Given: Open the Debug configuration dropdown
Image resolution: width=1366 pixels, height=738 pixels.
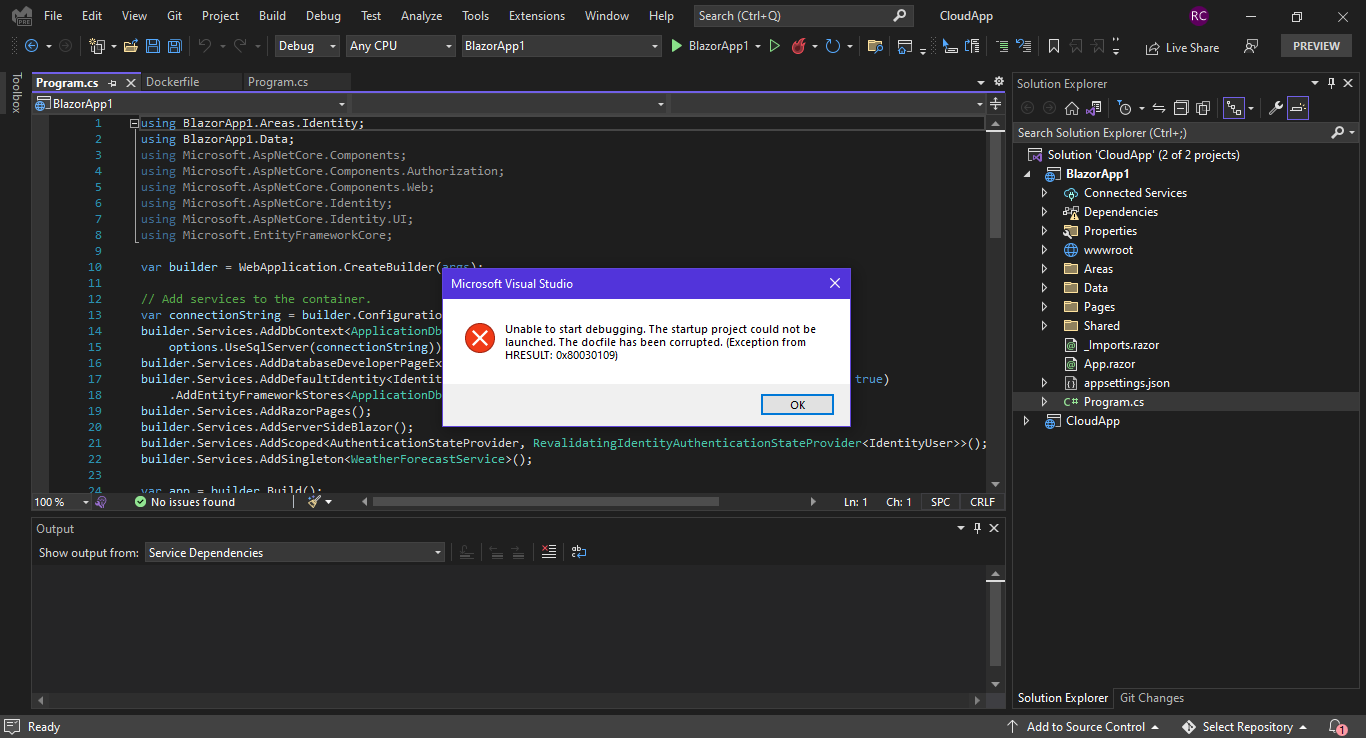Looking at the screenshot, I should [x=307, y=46].
